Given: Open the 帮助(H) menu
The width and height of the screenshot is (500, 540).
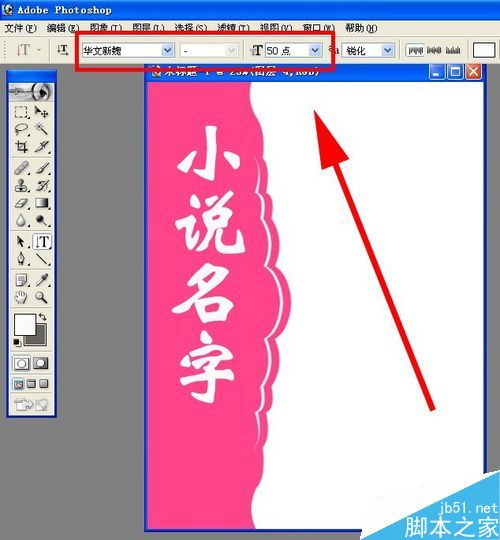Looking at the screenshot, I should (361, 28).
